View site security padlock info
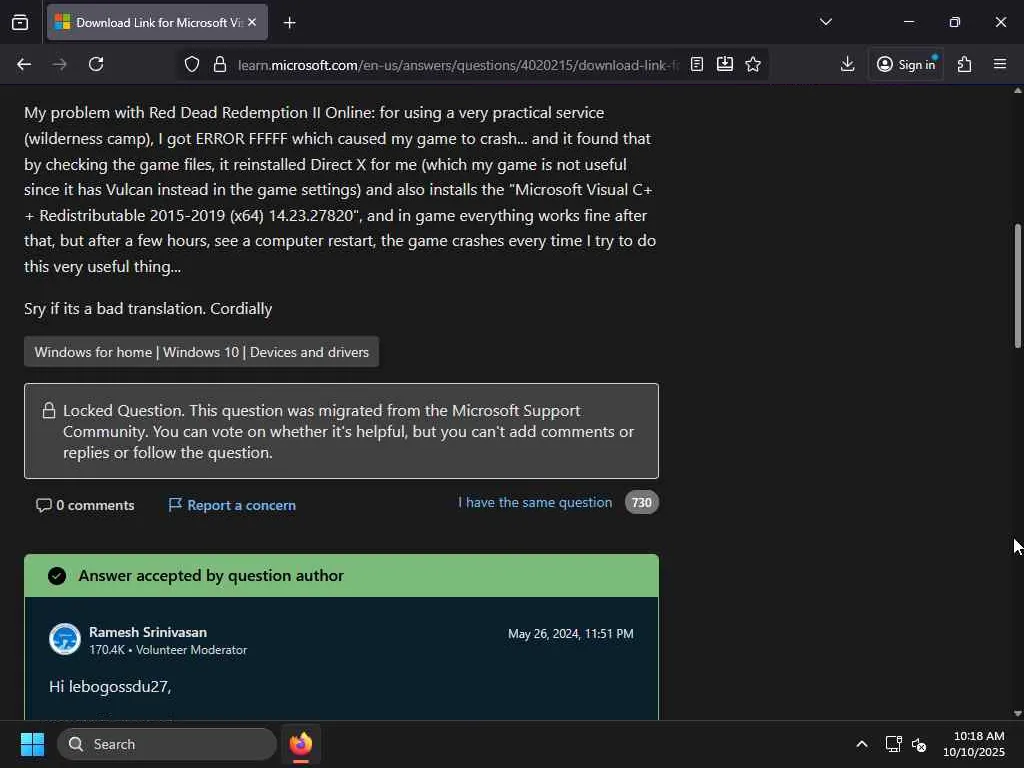The width and height of the screenshot is (1024, 768). (x=220, y=64)
